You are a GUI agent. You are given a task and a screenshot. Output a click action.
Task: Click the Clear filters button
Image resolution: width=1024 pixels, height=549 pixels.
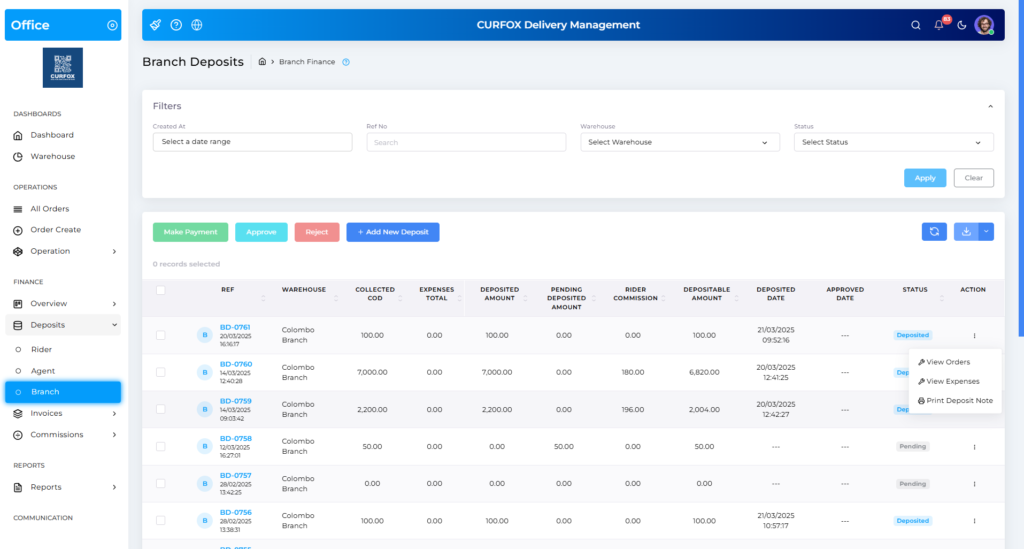click(x=974, y=178)
